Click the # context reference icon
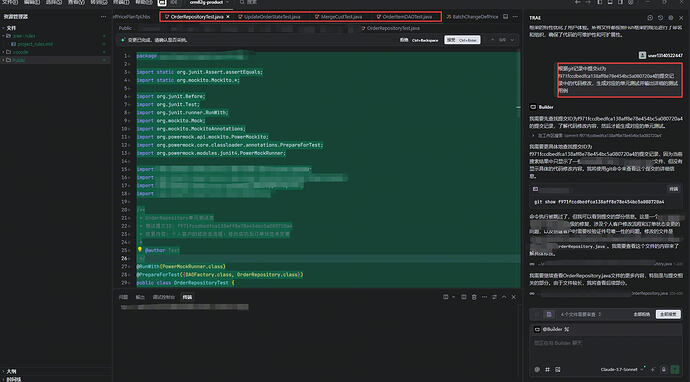690x382 pixels. (547, 369)
